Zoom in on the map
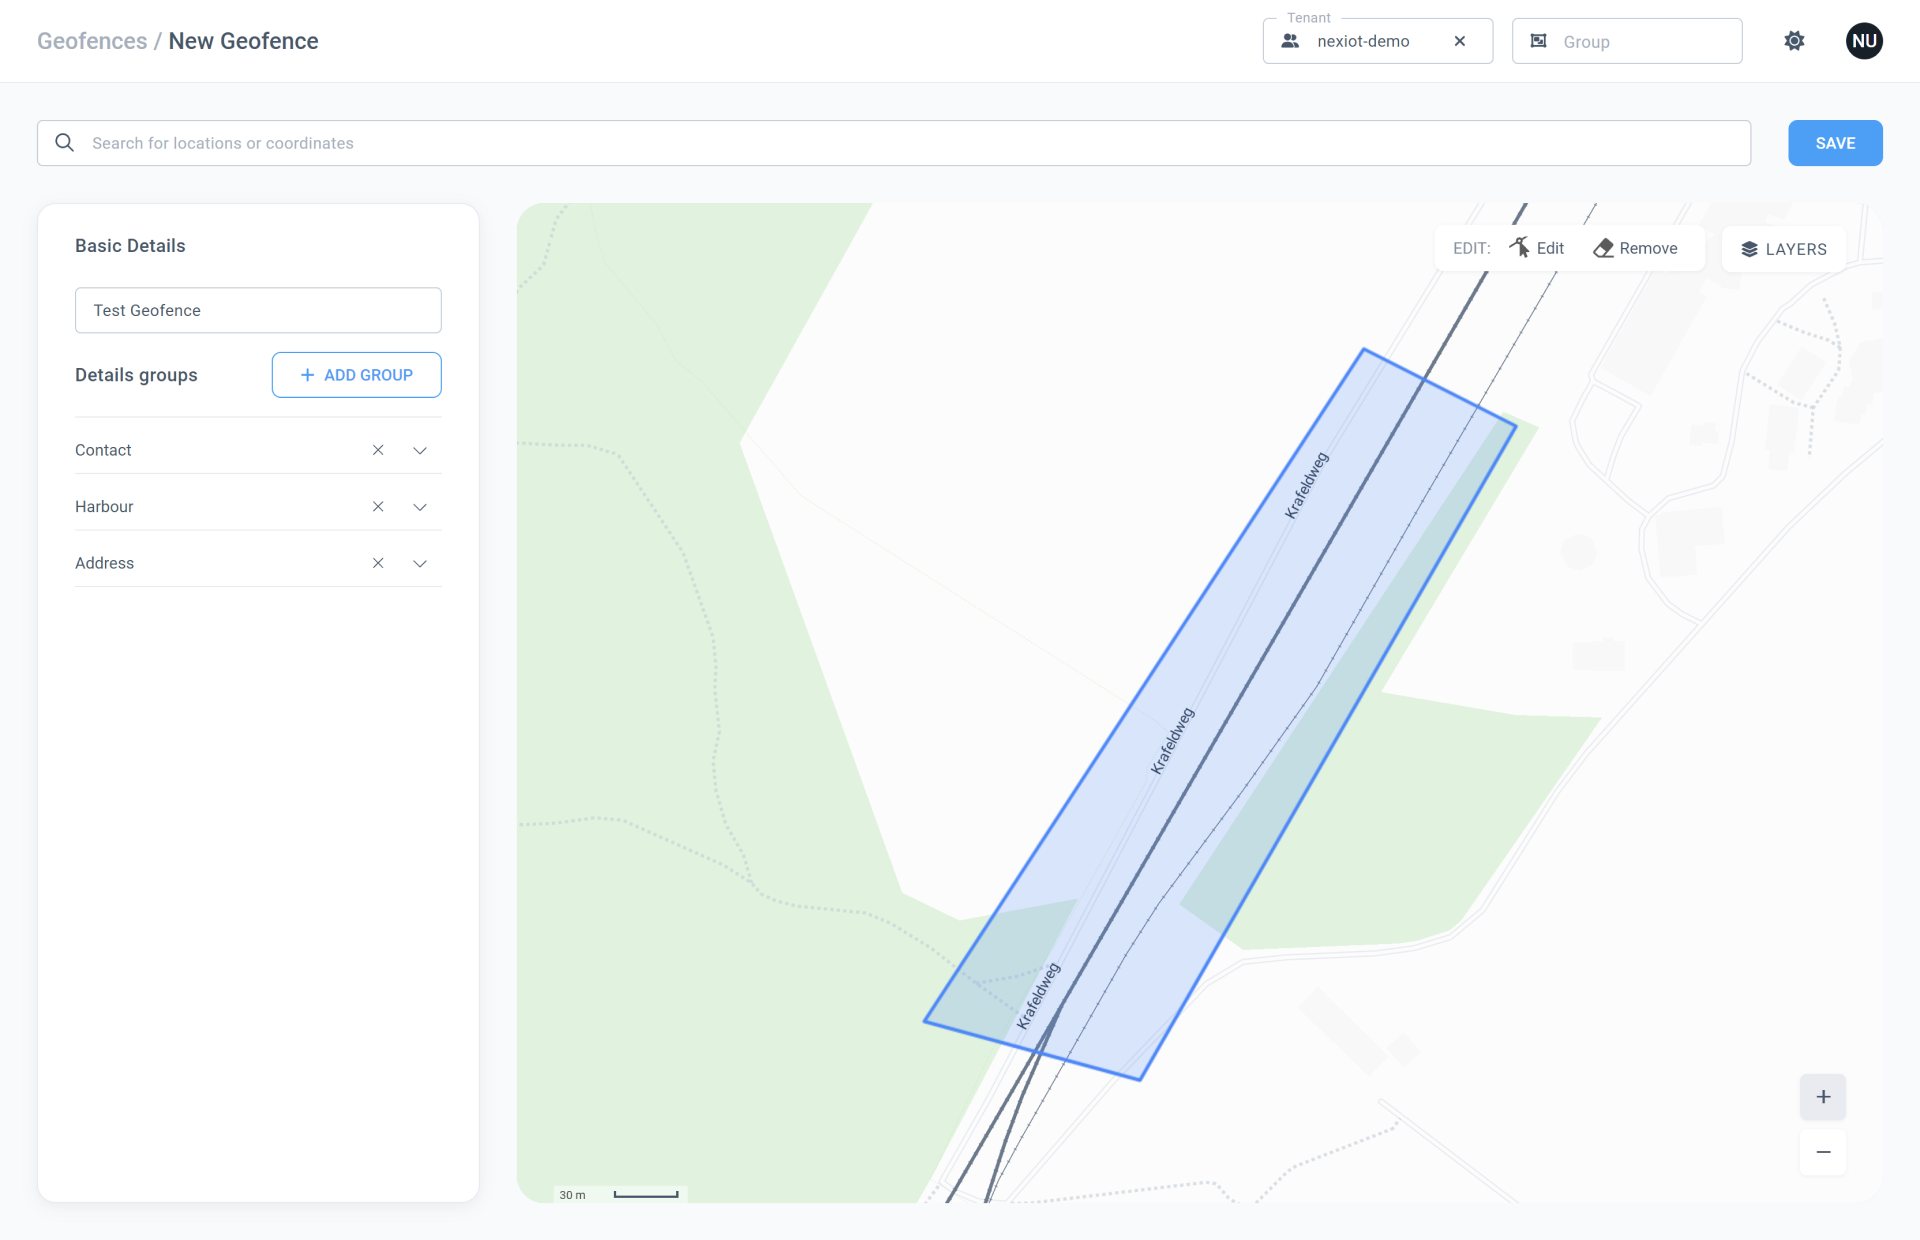 [x=1823, y=1097]
